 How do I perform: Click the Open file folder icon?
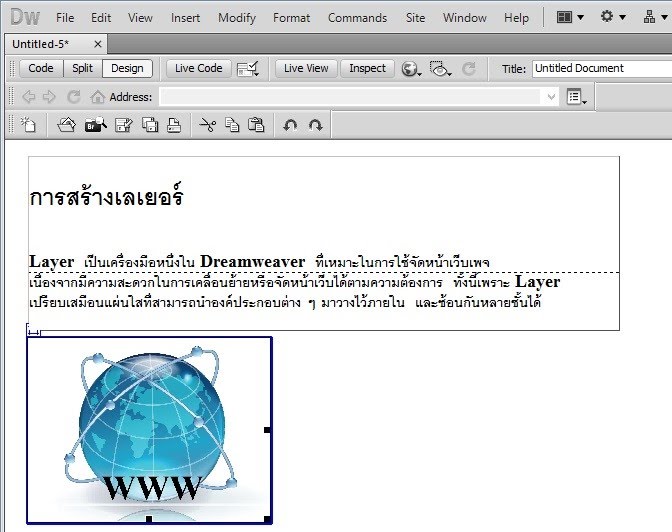point(66,125)
